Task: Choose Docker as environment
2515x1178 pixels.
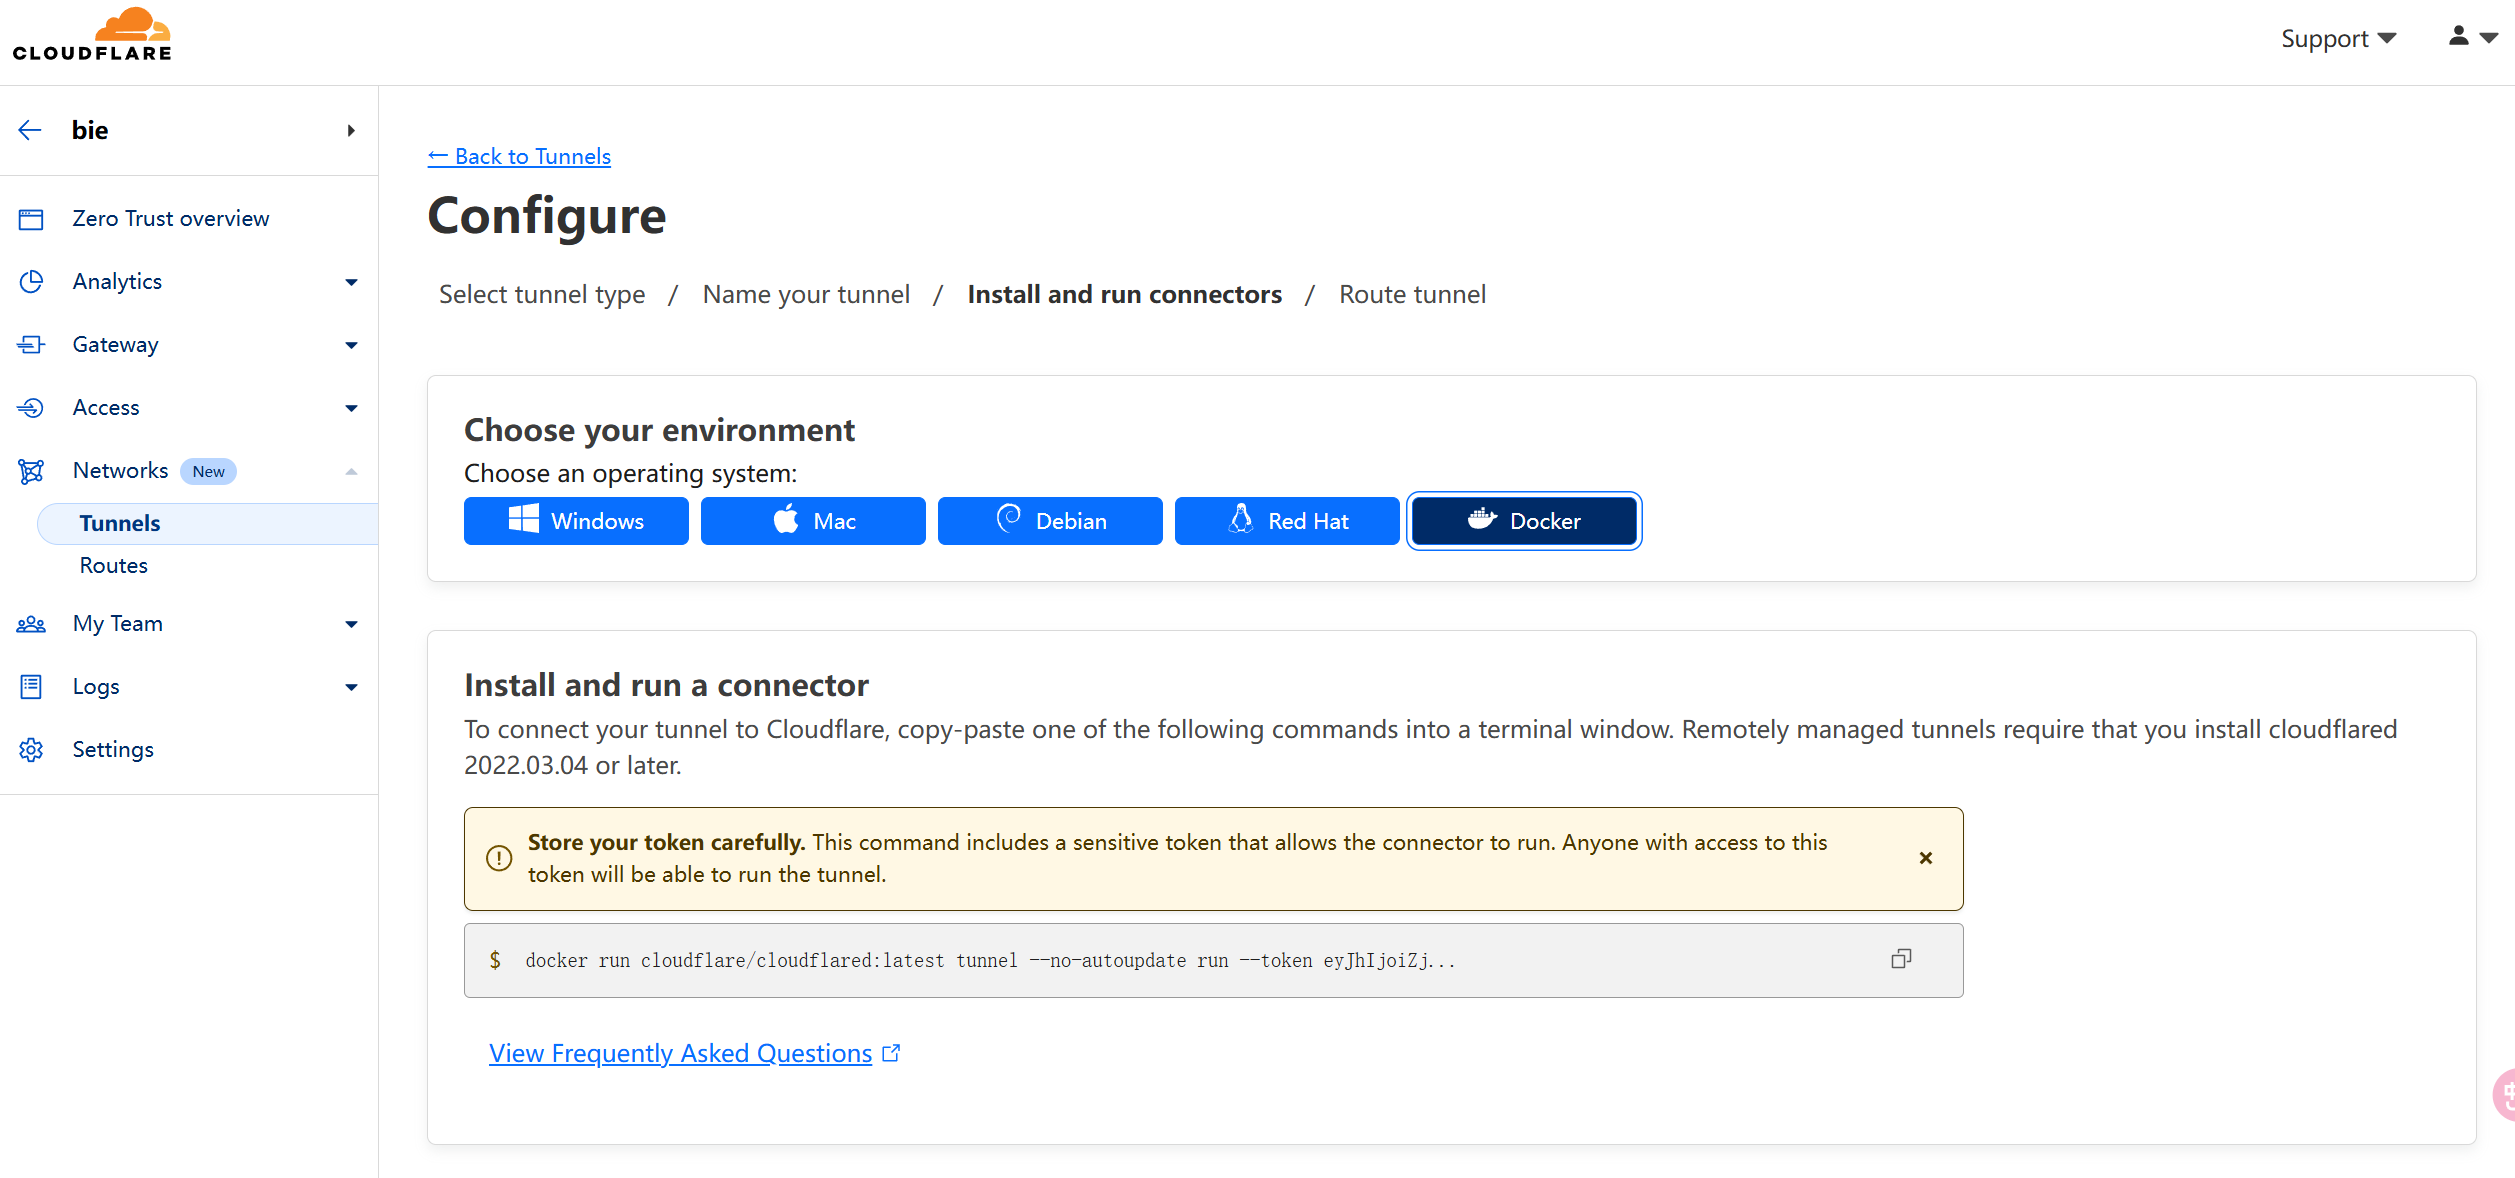Action: pyautogui.click(x=1524, y=521)
